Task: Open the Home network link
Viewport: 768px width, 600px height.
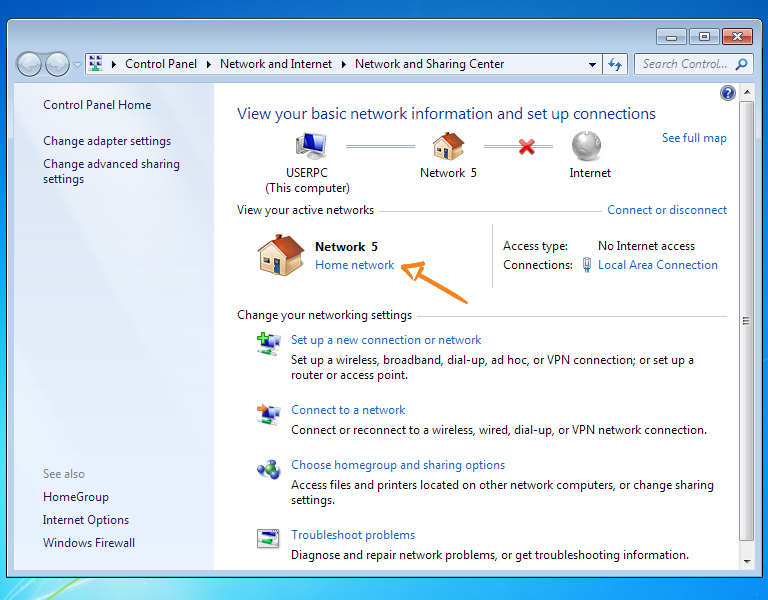Action: click(354, 265)
